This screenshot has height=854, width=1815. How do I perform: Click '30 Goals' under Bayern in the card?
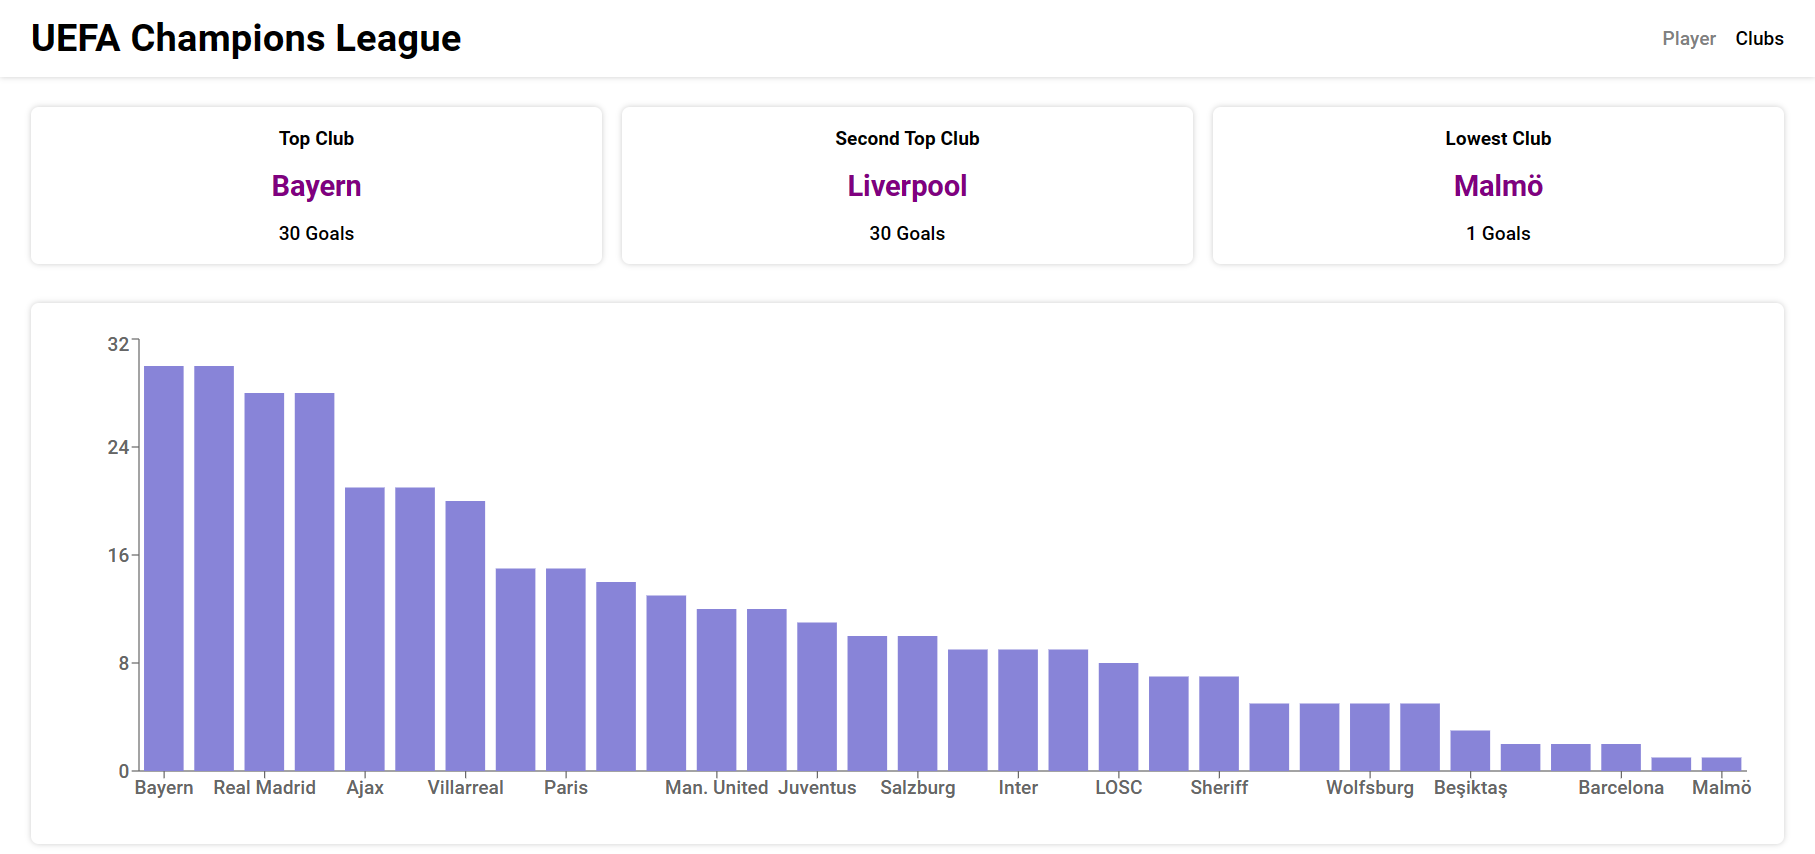pos(316,233)
